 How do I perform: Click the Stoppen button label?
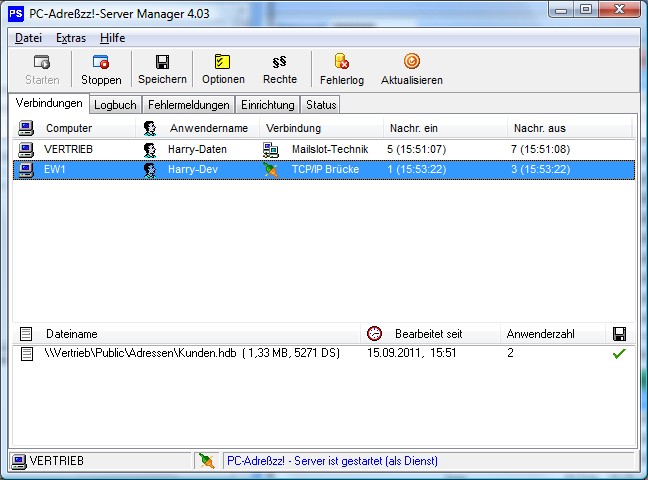101,80
